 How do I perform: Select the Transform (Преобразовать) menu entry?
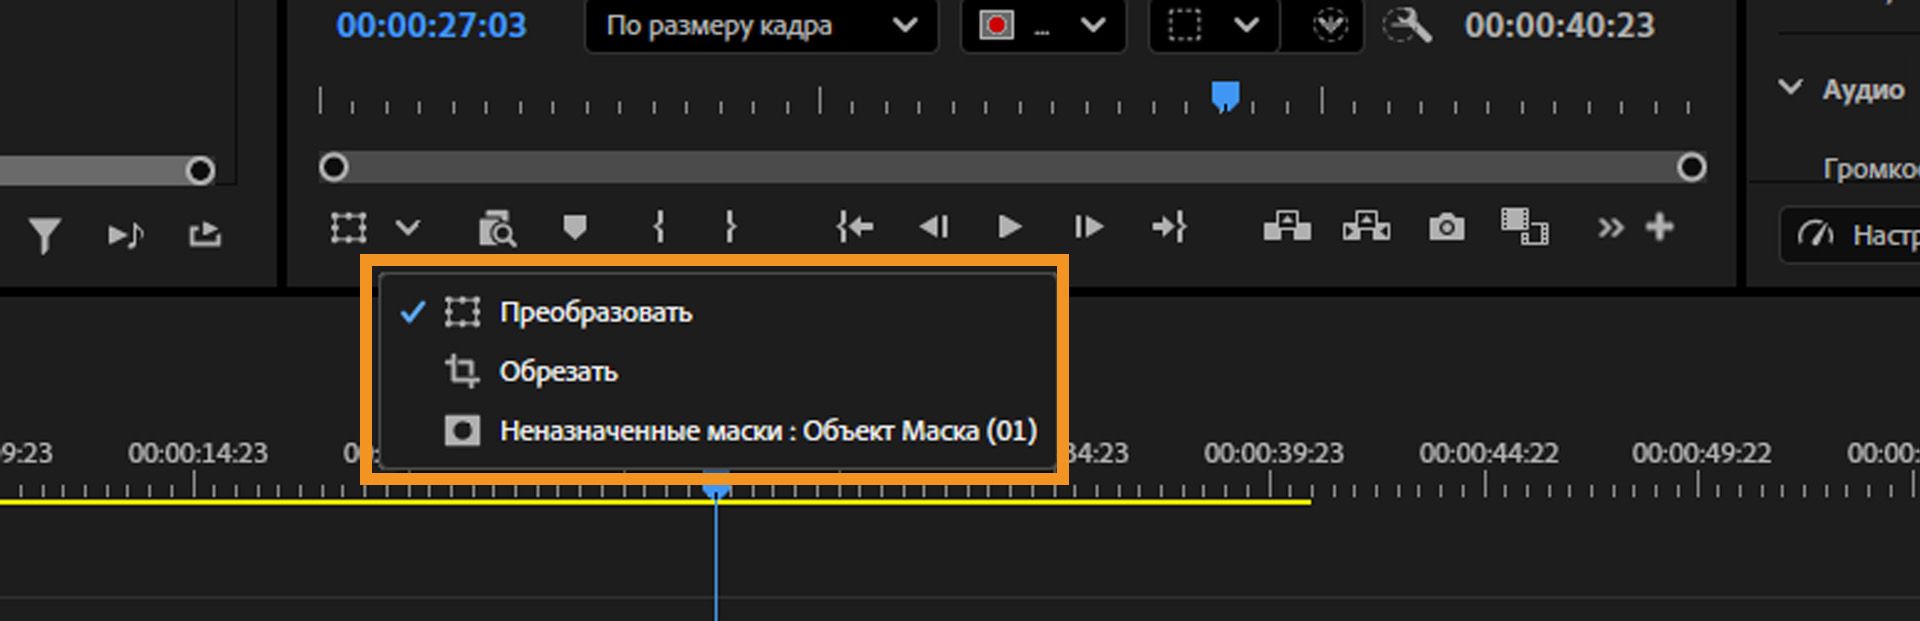click(x=718, y=312)
